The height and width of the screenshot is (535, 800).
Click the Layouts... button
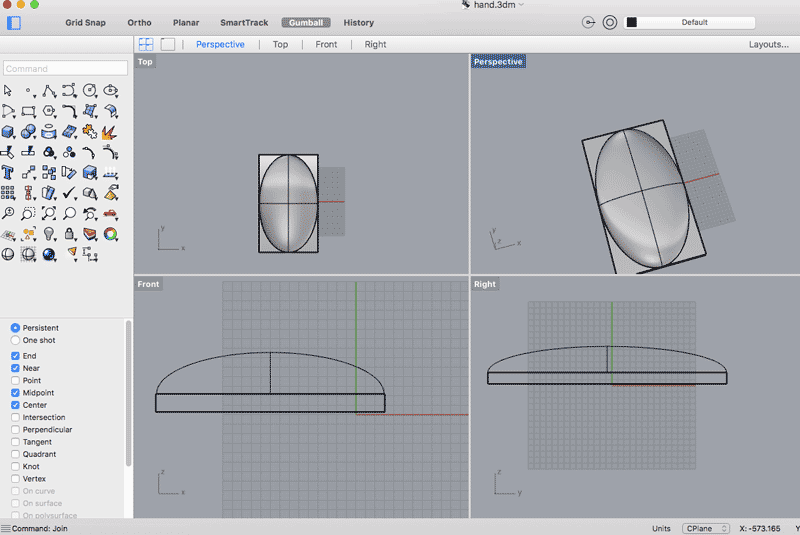[768, 44]
